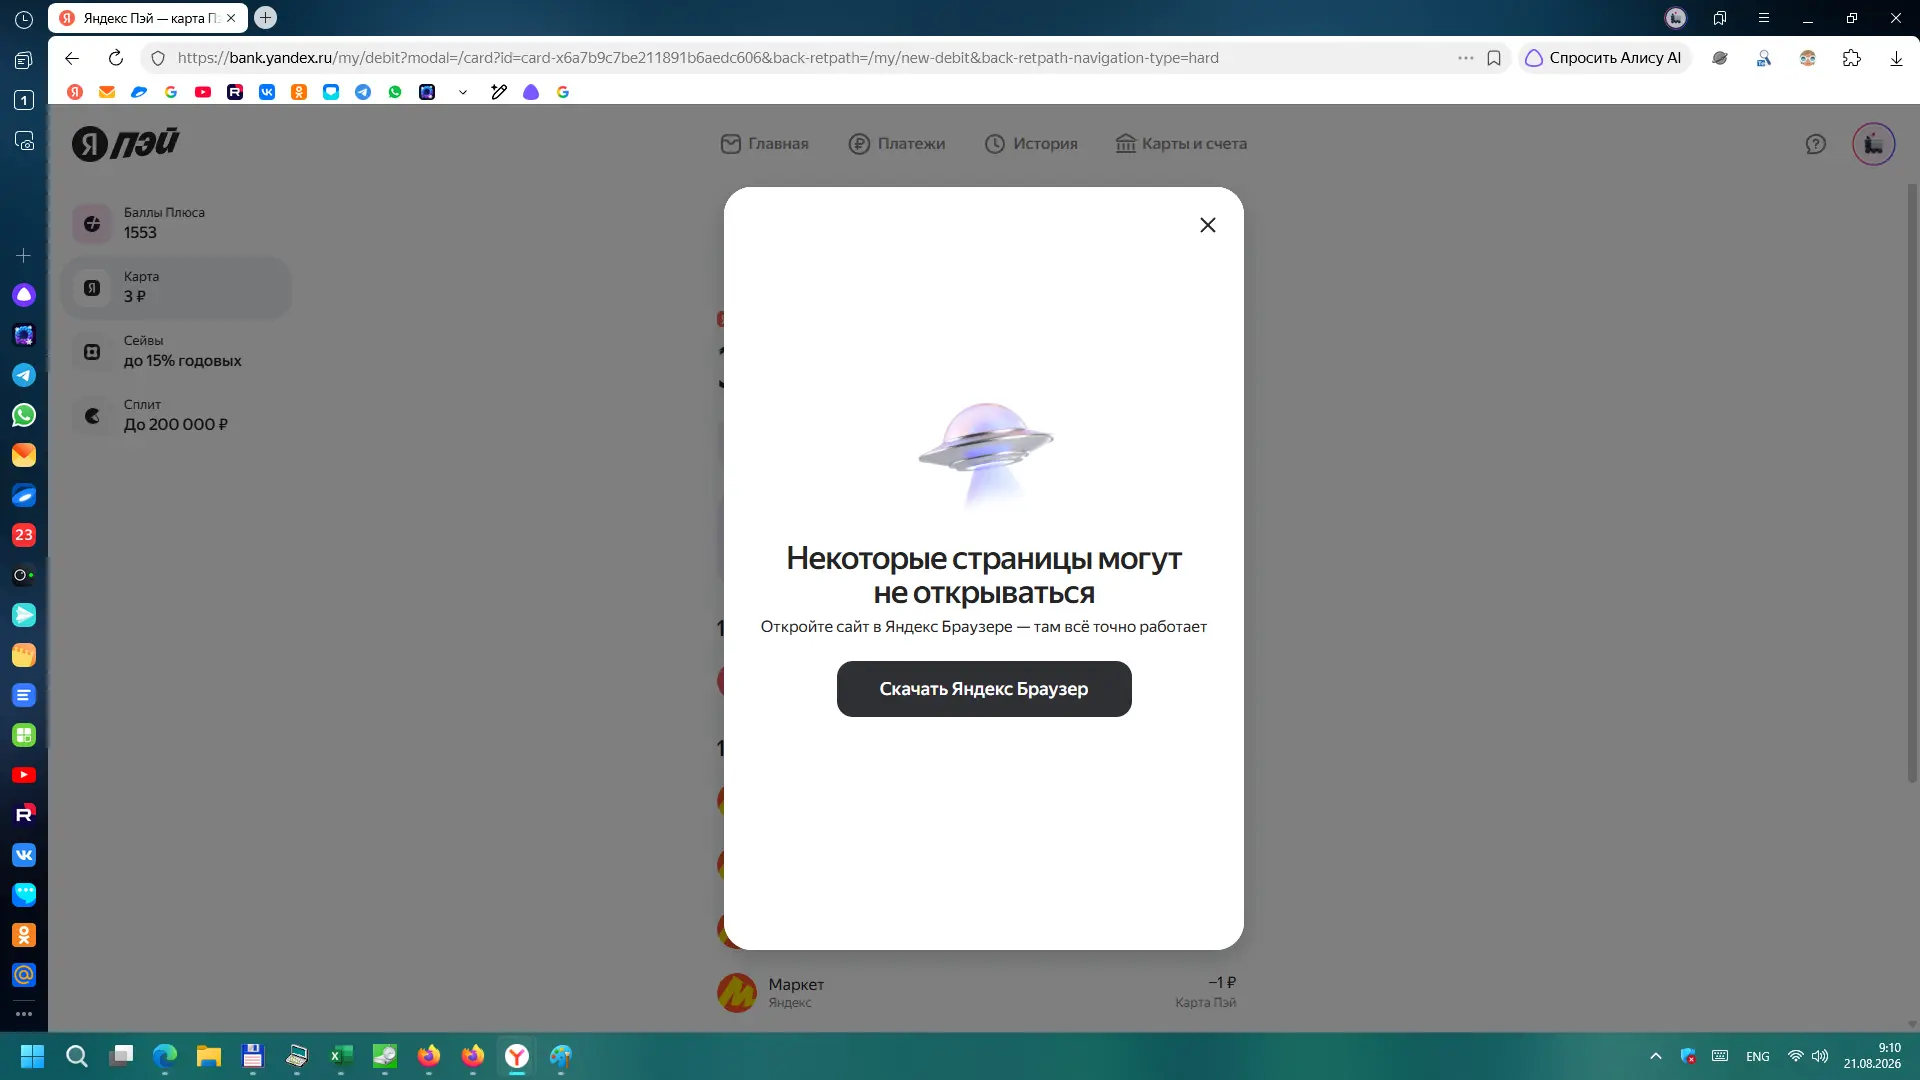Viewport: 1920px width, 1080px height.
Task: Open Excel from taskbar
Action: click(341, 1056)
